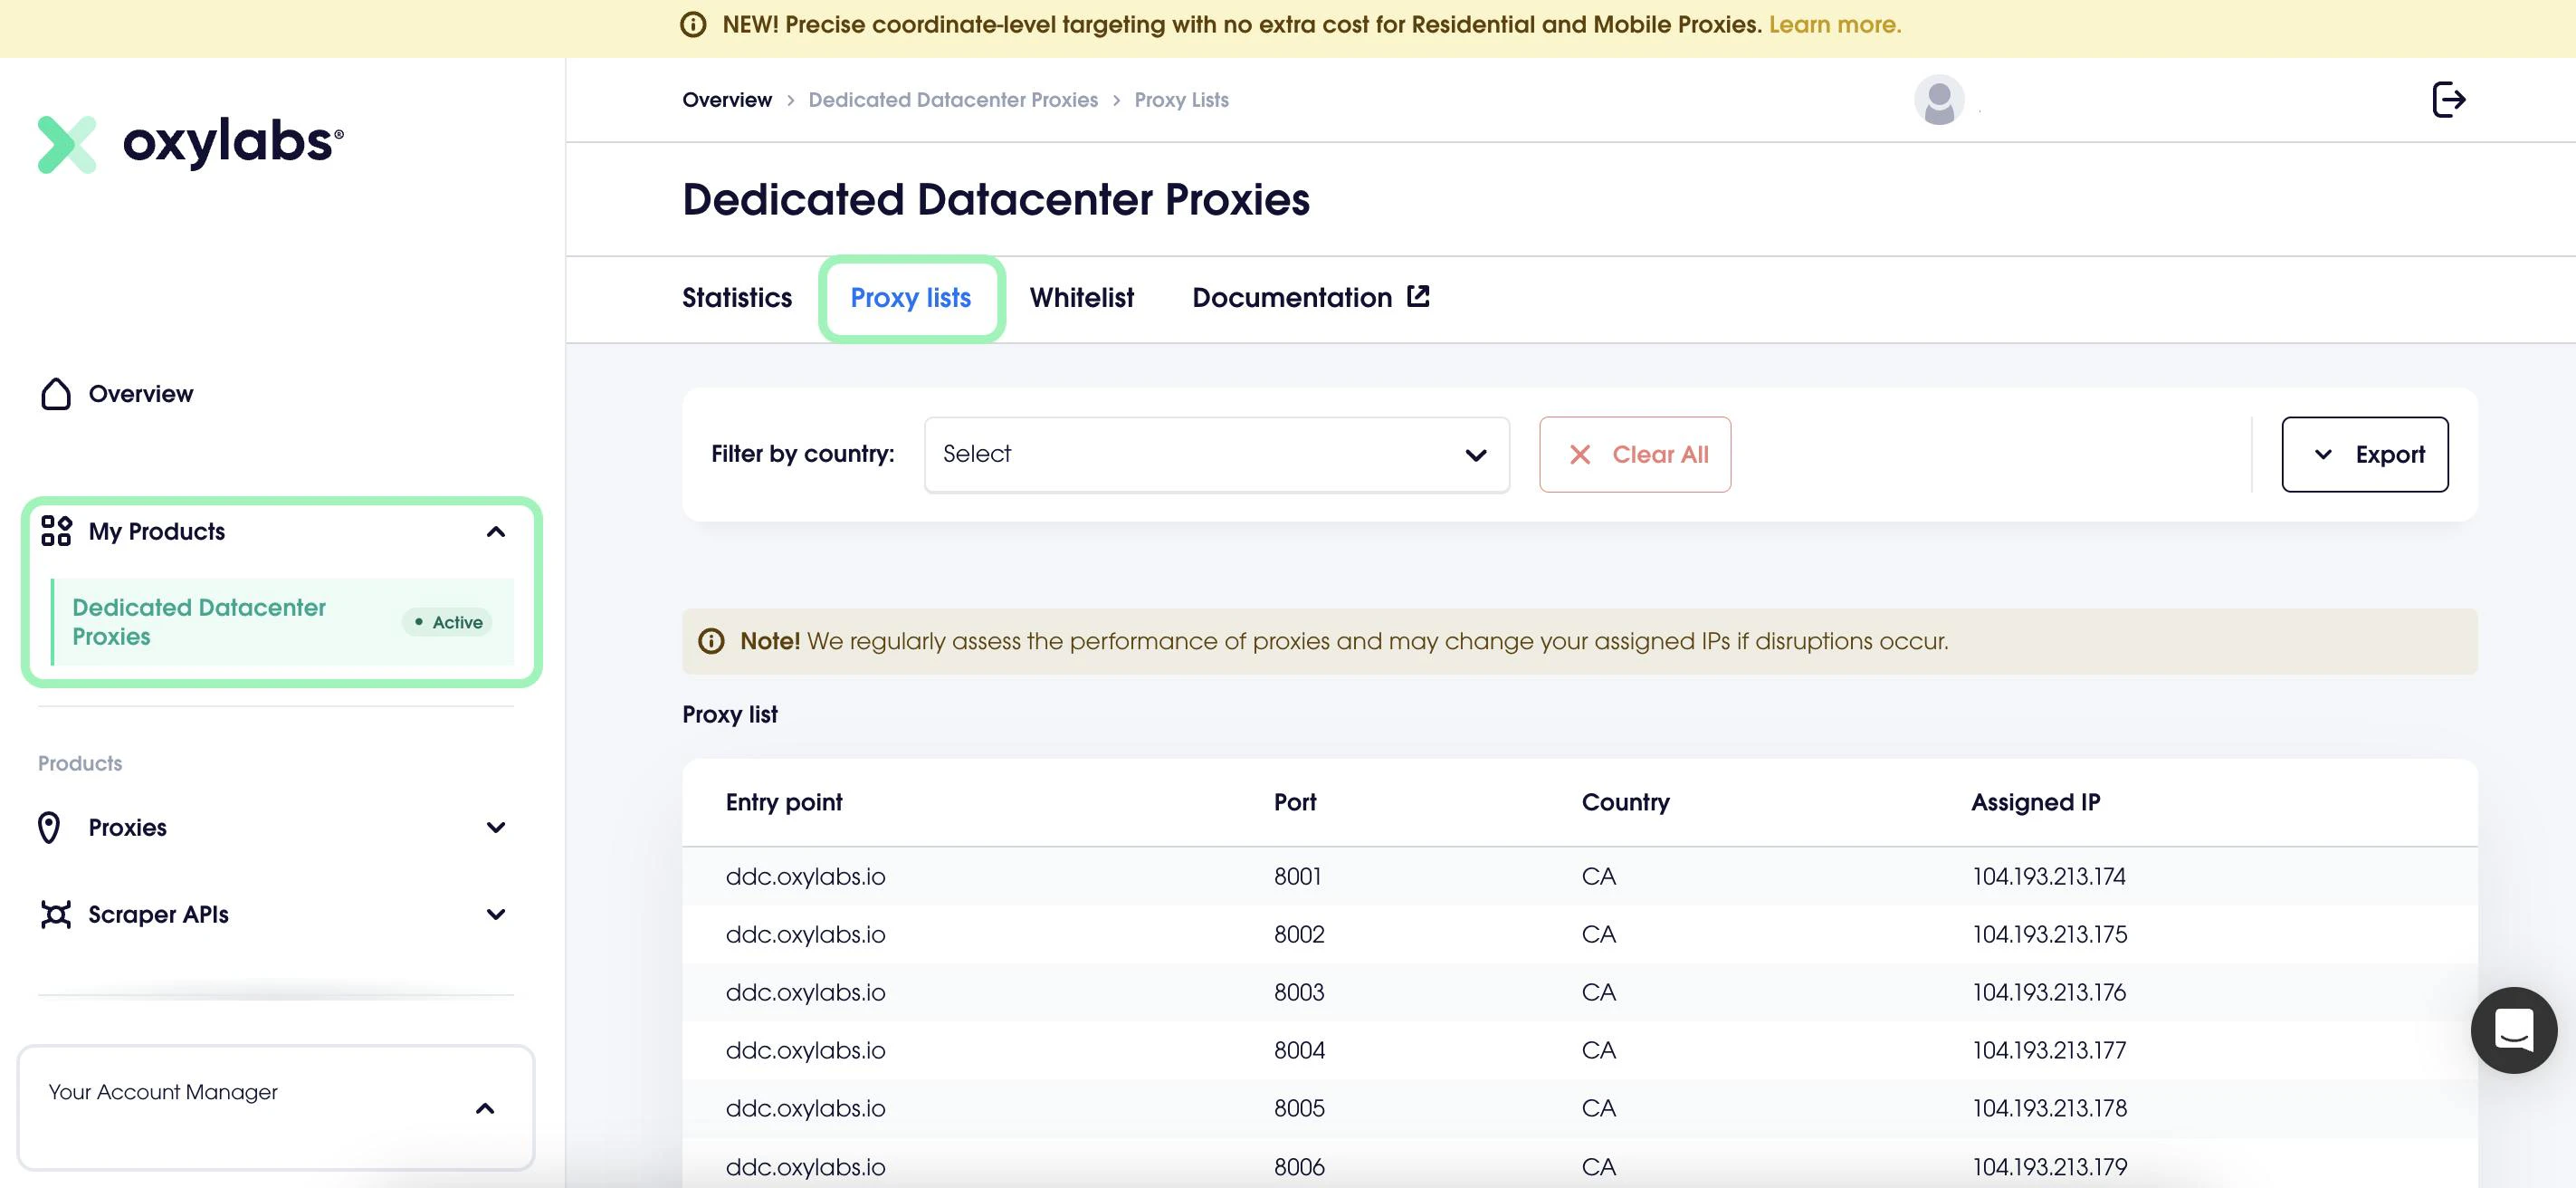Click CA country in port 8002 row
This screenshot has height=1188, width=2576.
pyautogui.click(x=1598, y=934)
